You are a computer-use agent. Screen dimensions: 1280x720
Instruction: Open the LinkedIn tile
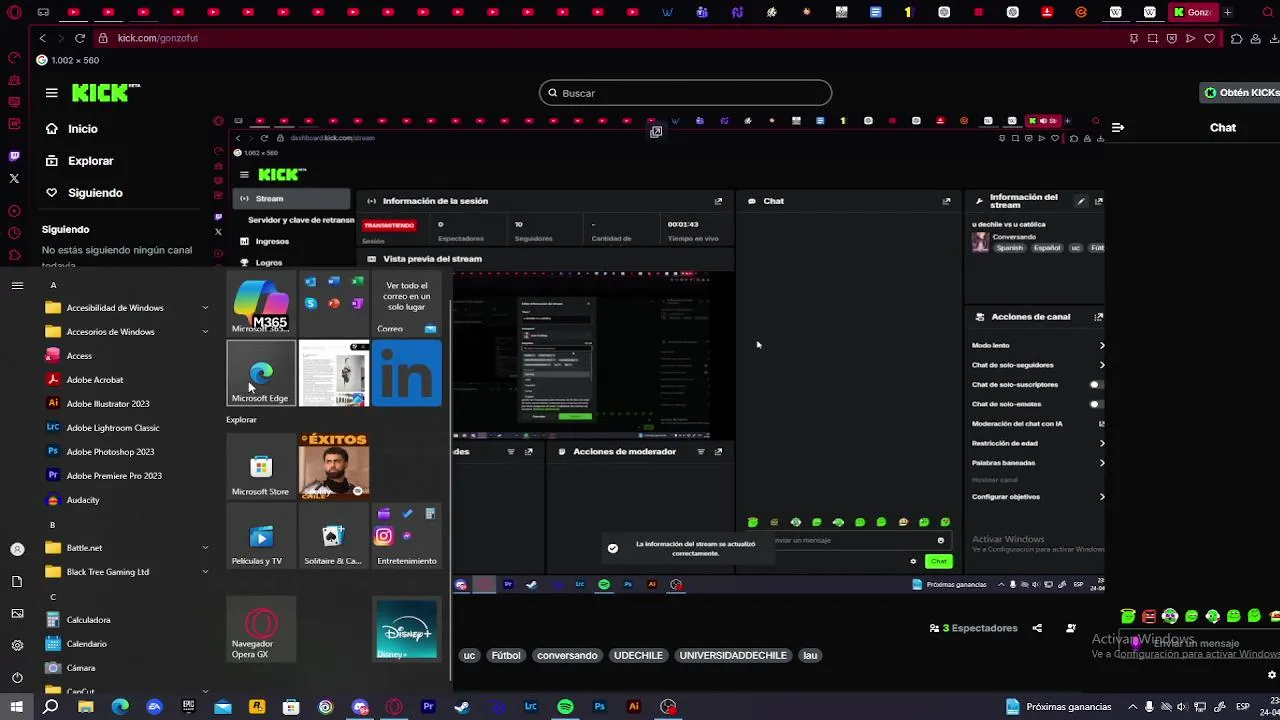[x=407, y=373]
